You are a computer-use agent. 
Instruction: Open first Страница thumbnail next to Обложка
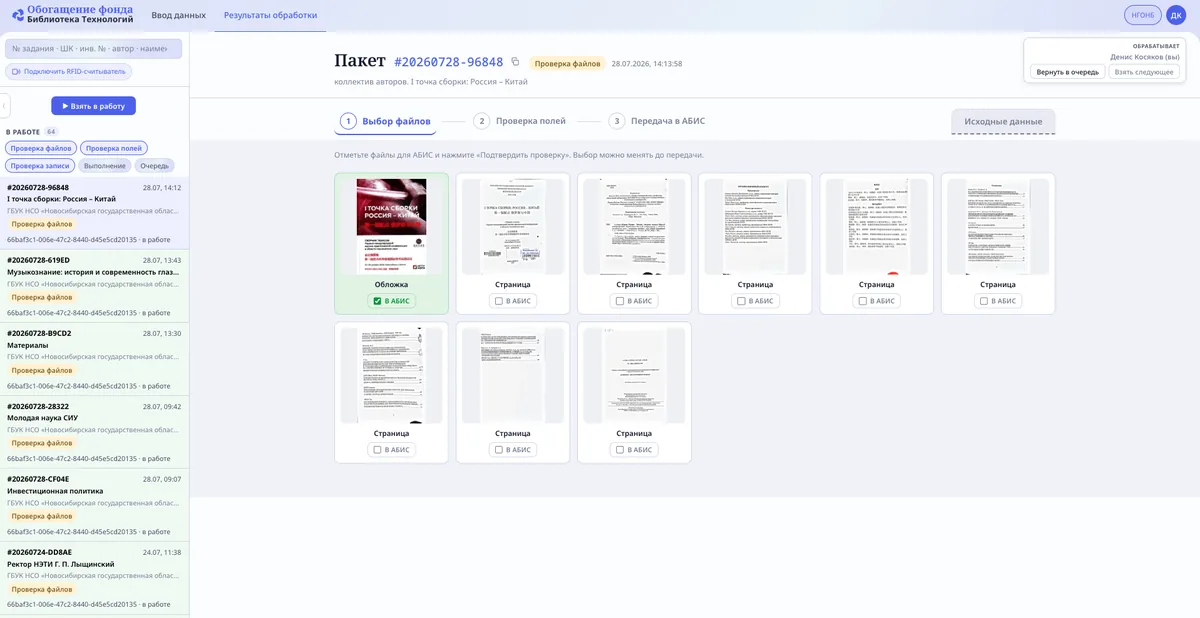pos(513,226)
